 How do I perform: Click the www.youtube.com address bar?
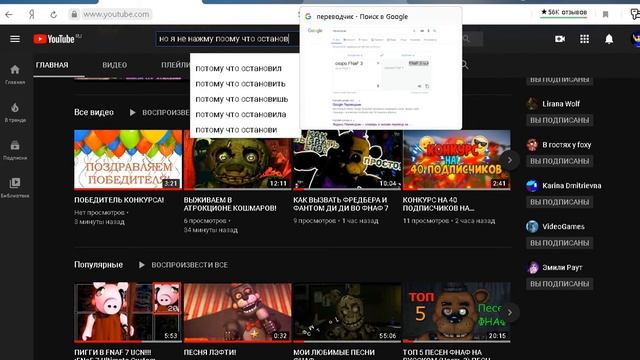click(x=116, y=15)
